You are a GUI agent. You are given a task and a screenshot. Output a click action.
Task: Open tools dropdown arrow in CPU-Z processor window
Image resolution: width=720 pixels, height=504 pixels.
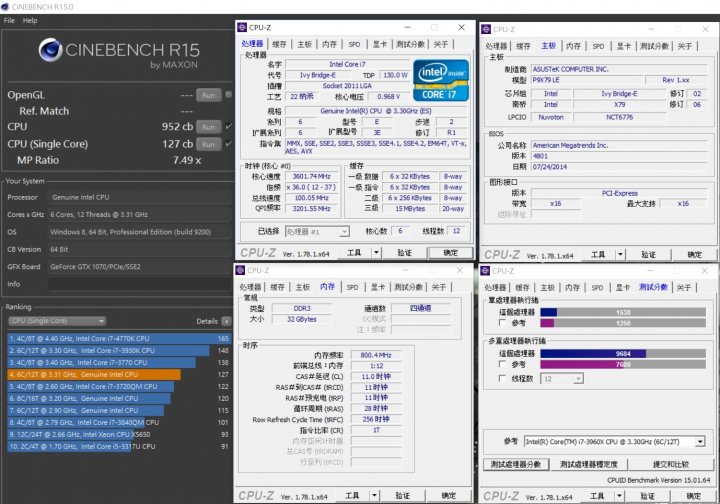pos(376,252)
